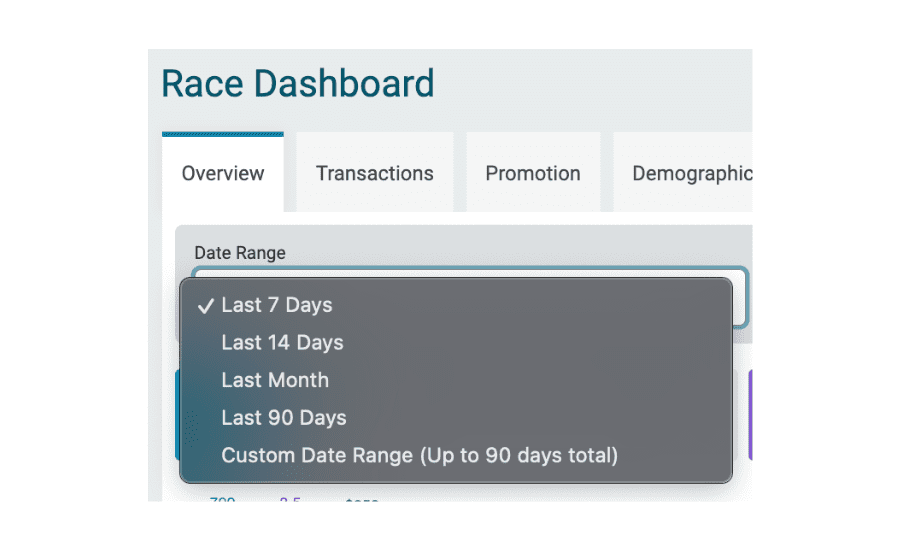This screenshot has width=900, height=550.
Task: Switch to the Overview tab
Action: pos(223,173)
